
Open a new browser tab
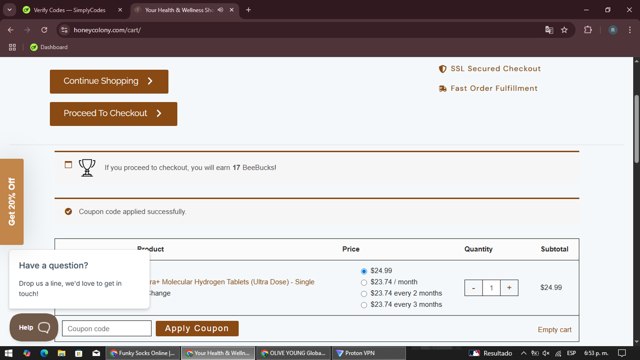248,10
